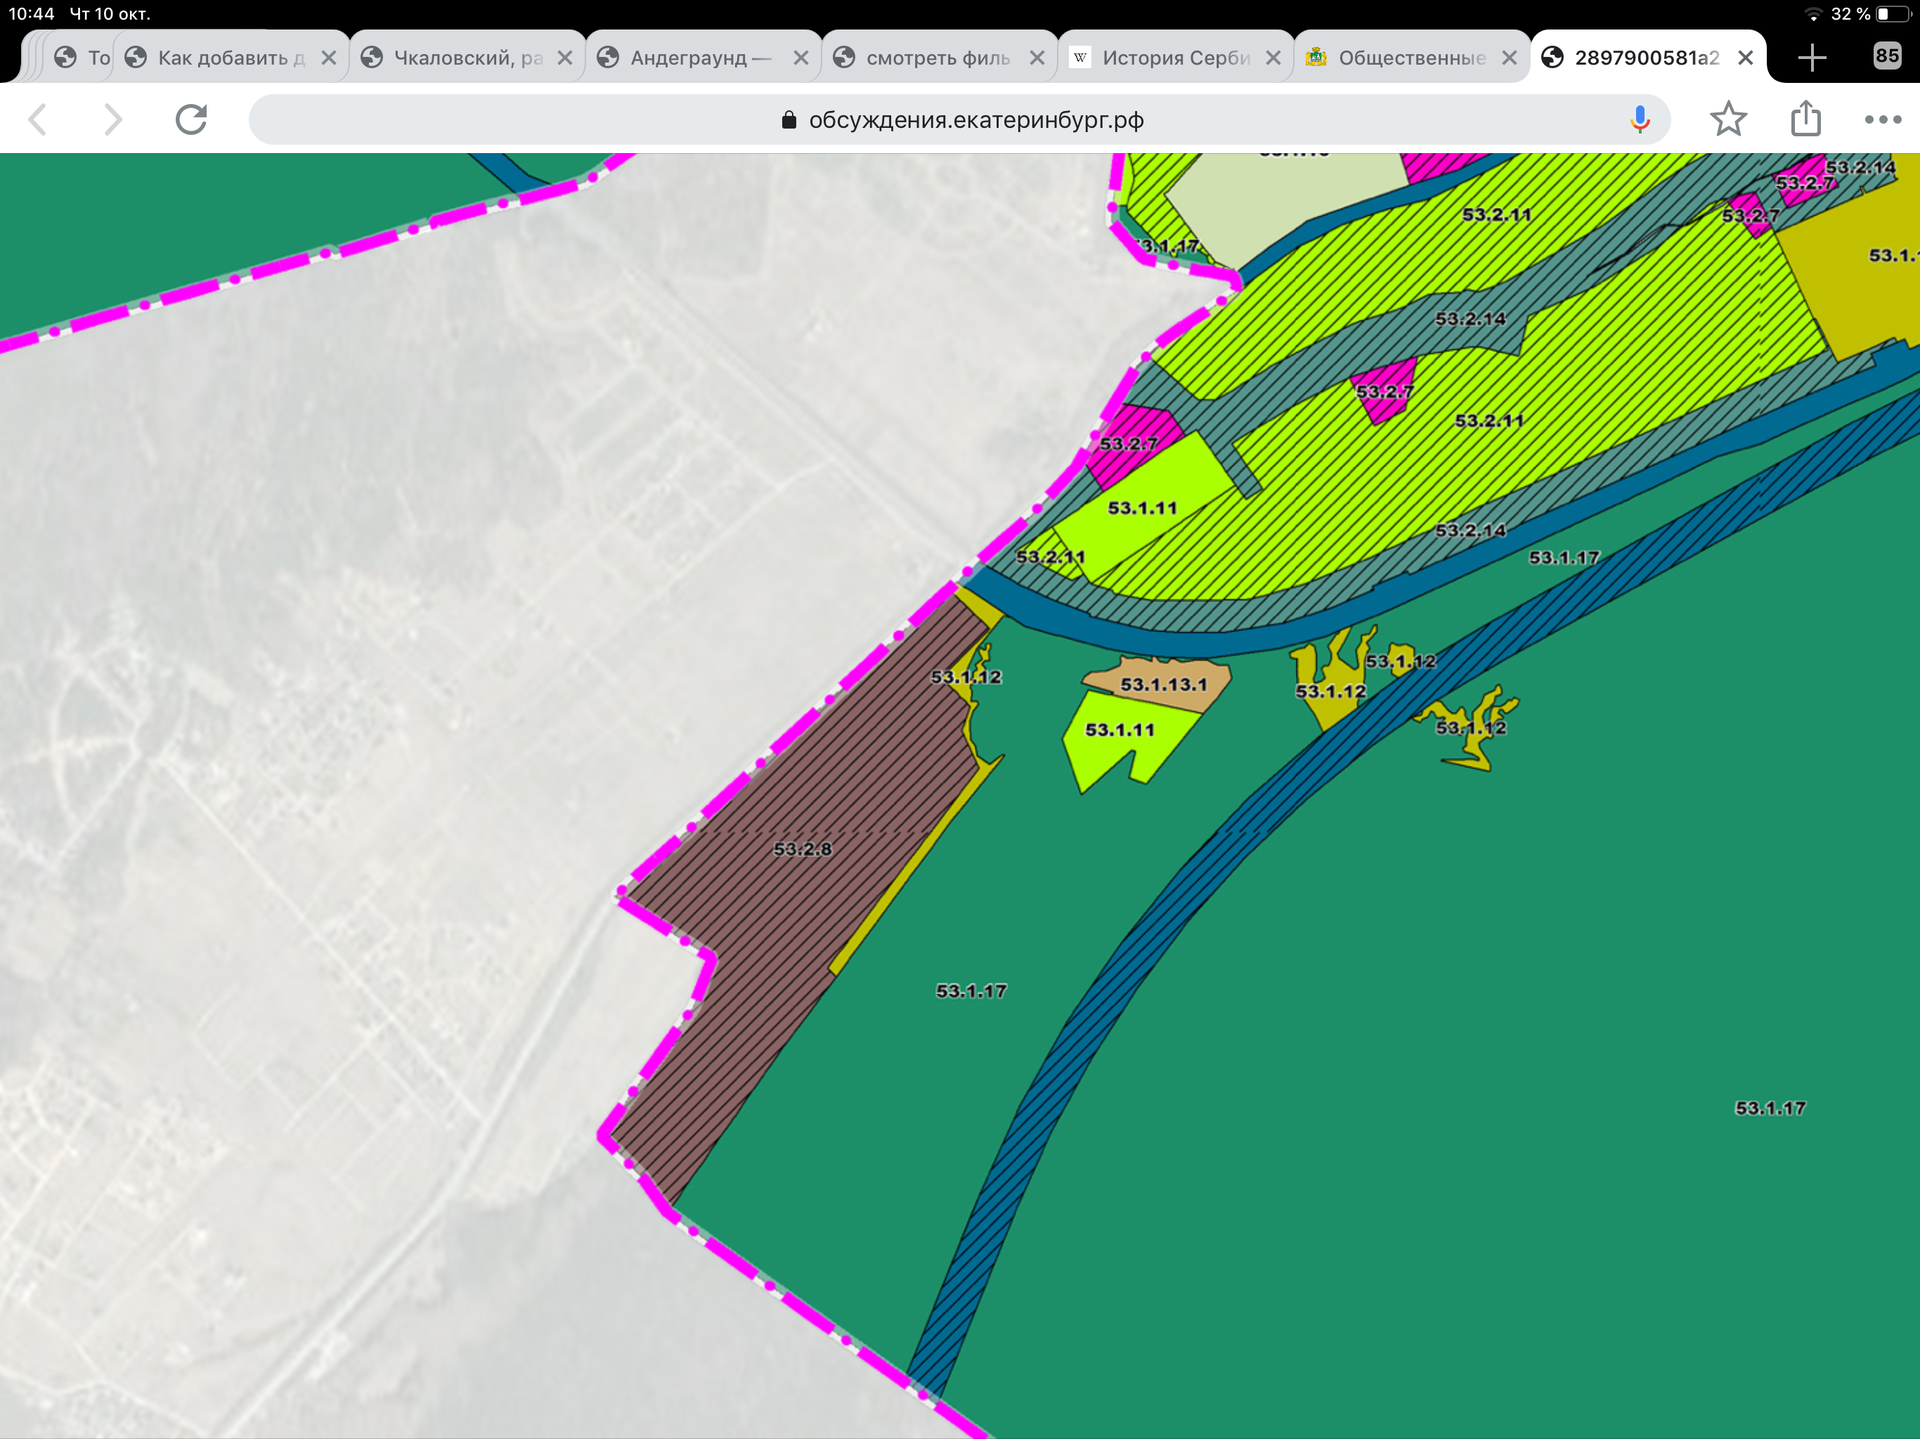Close the active 2897900581a2 tab
The height and width of the screenshot is (1439, 1920).
pos(1746,58)
